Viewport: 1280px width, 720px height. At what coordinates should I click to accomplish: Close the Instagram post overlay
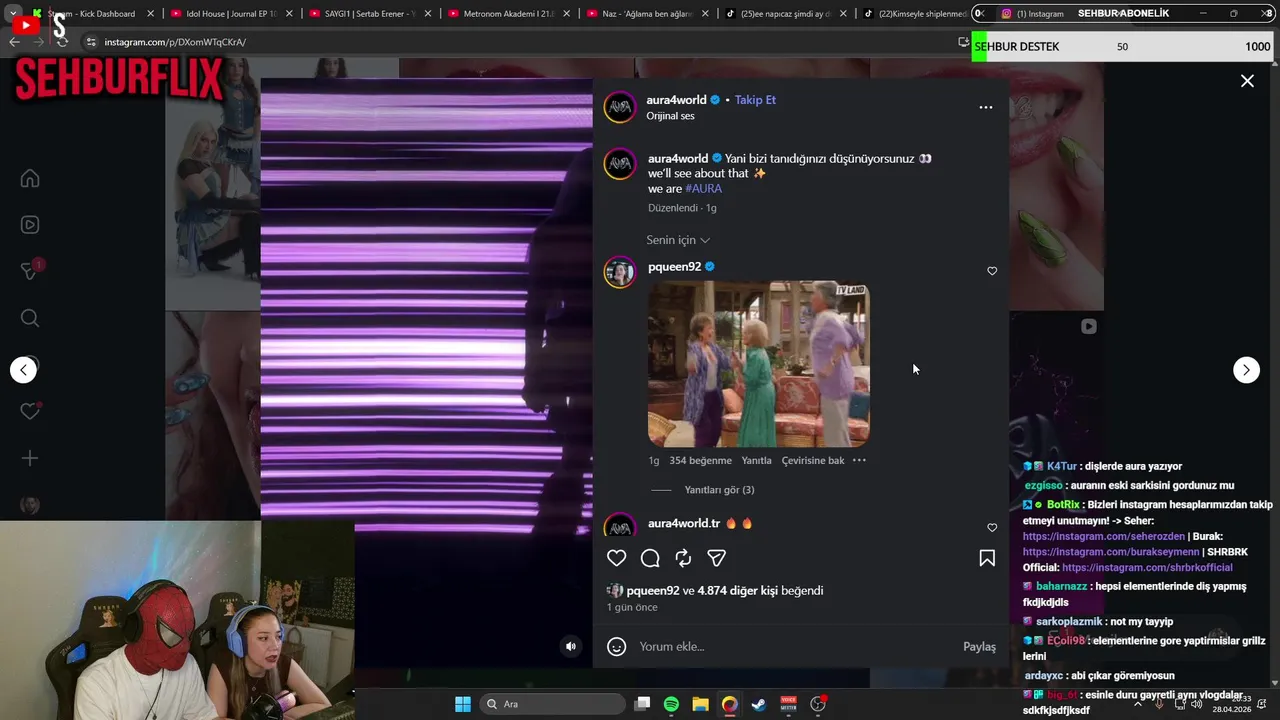point(1247,81)
